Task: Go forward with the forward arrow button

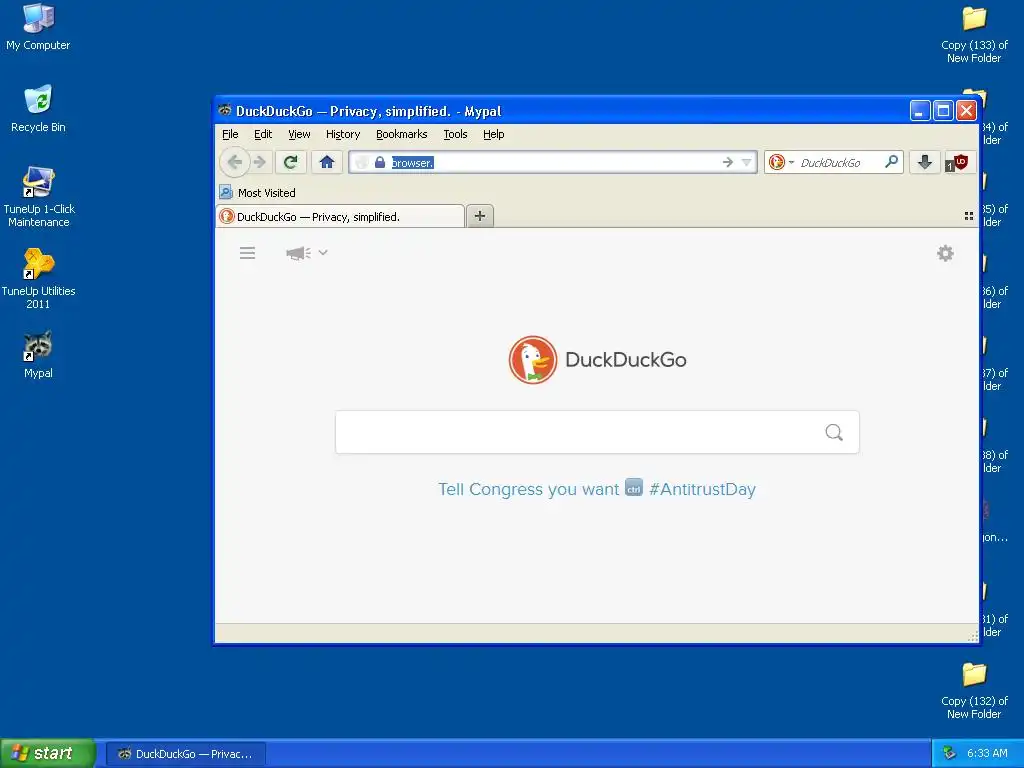Action: [260, 162]
